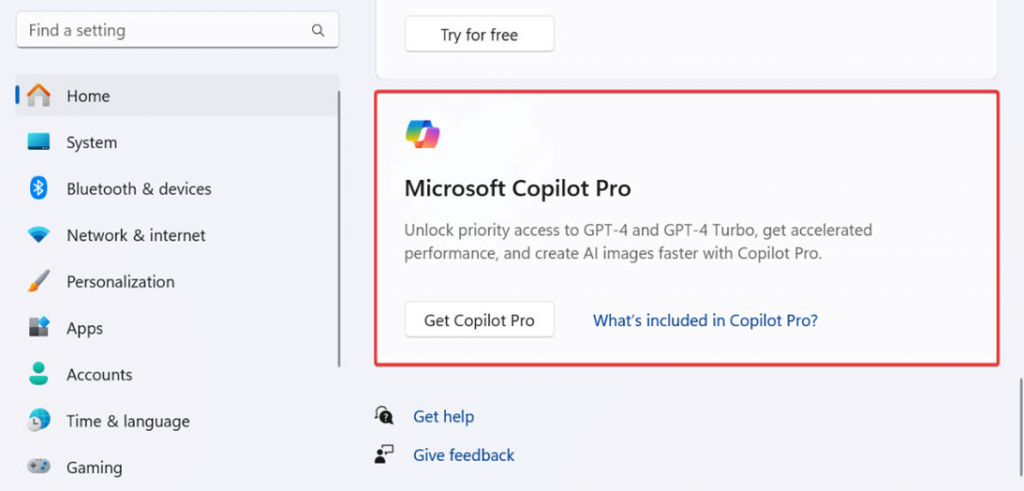Click the Apps grid icon

coord(39,328)
